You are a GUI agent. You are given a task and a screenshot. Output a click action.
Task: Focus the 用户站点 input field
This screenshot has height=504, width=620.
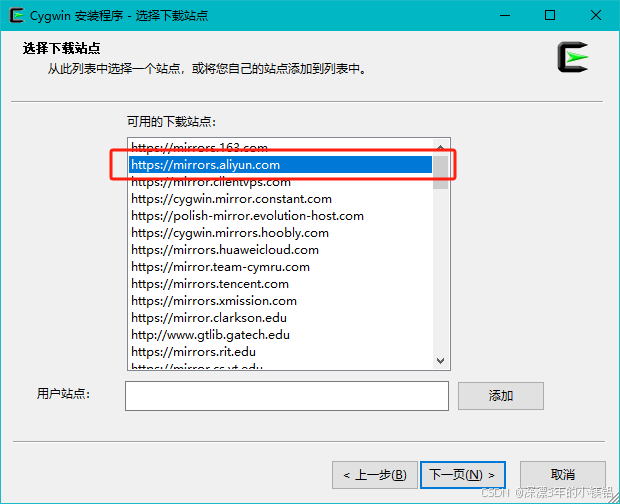pyautogui.click(x=287, y=396)
